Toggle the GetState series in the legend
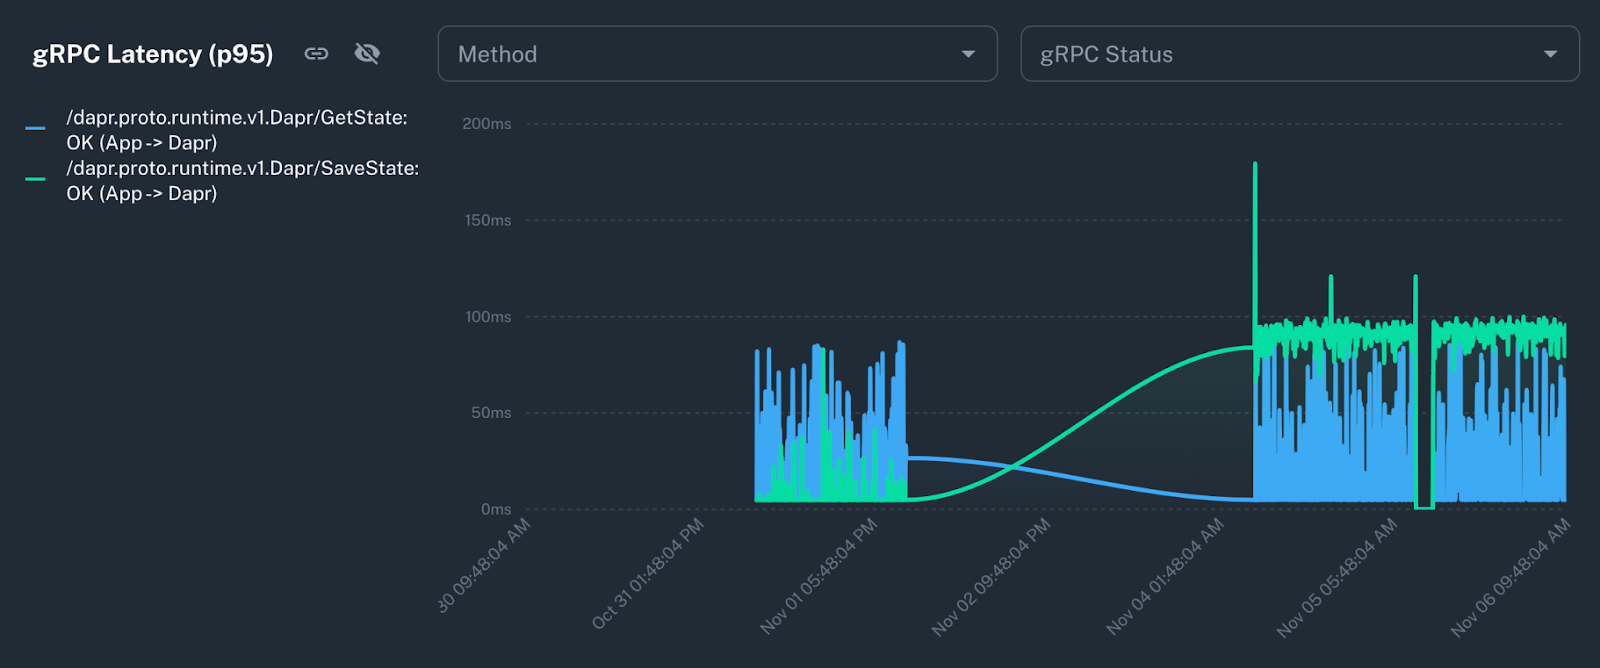Viewport: 1600px width, 668px height. (x=237, y=130)
